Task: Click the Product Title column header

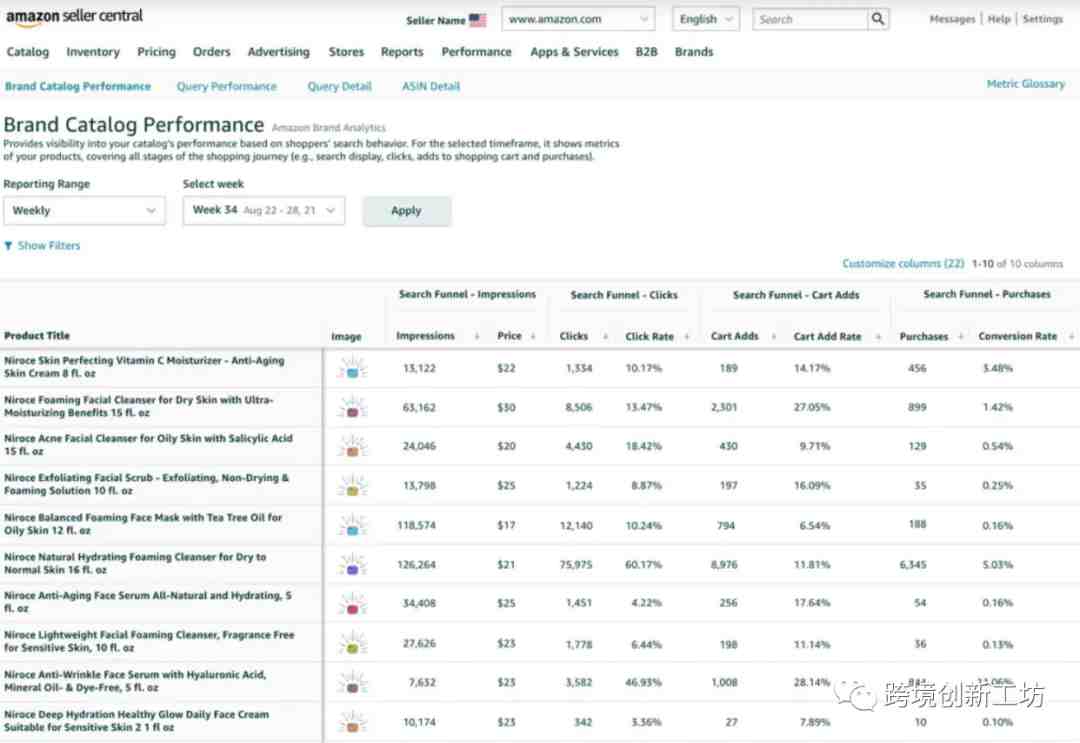Action: (x=37, y=336)
